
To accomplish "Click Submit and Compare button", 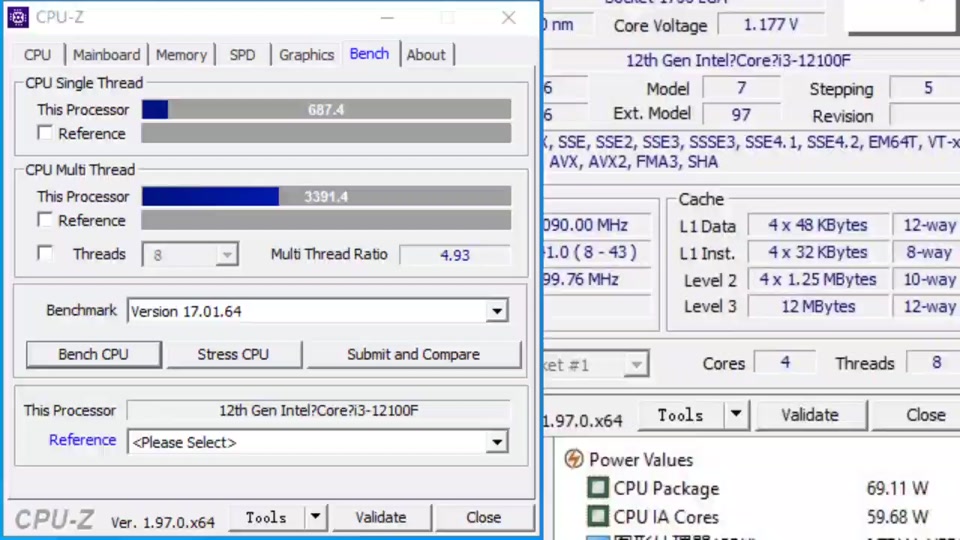I will 413,354.
